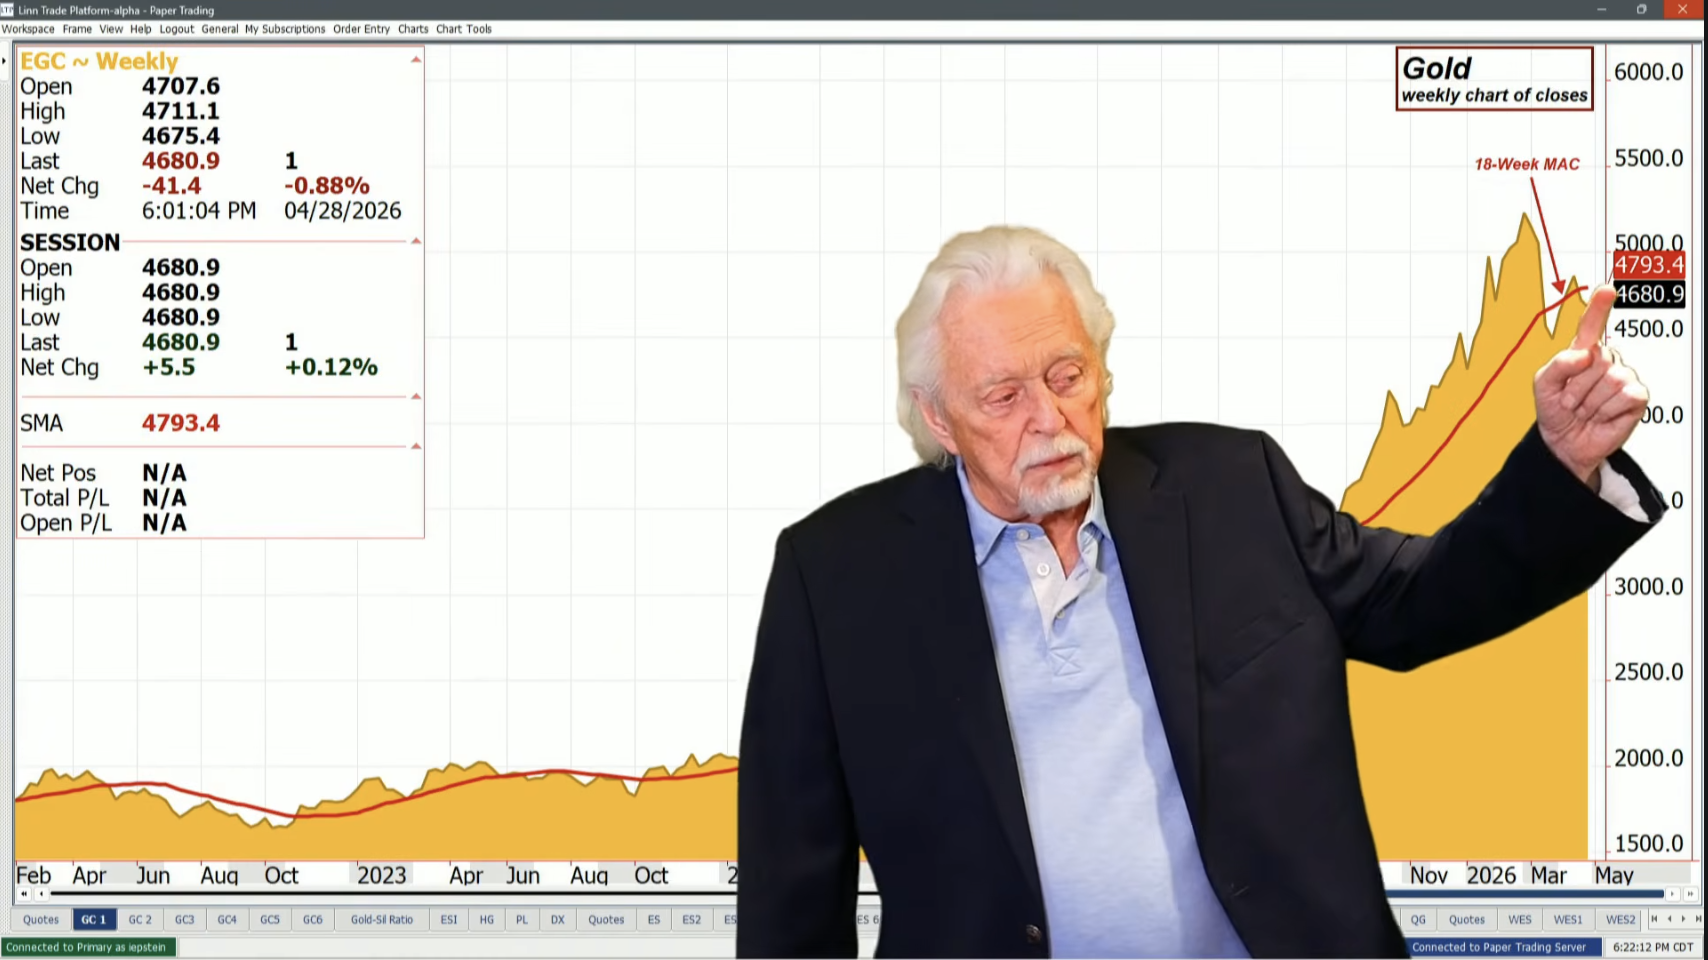Step chart back one bar with left arrow
Viewport: 1708px width, 960px height.
(x=41, y=894)
